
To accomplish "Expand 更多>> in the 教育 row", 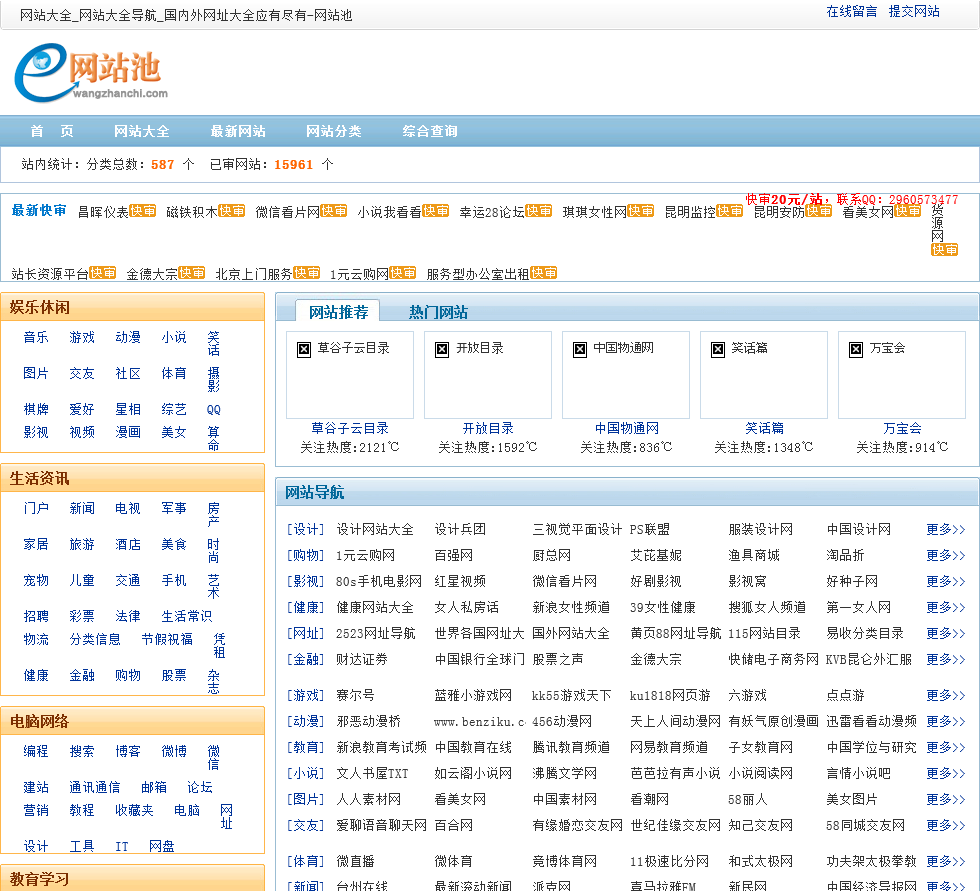I will pyautogui.click(x=946, y=747).
